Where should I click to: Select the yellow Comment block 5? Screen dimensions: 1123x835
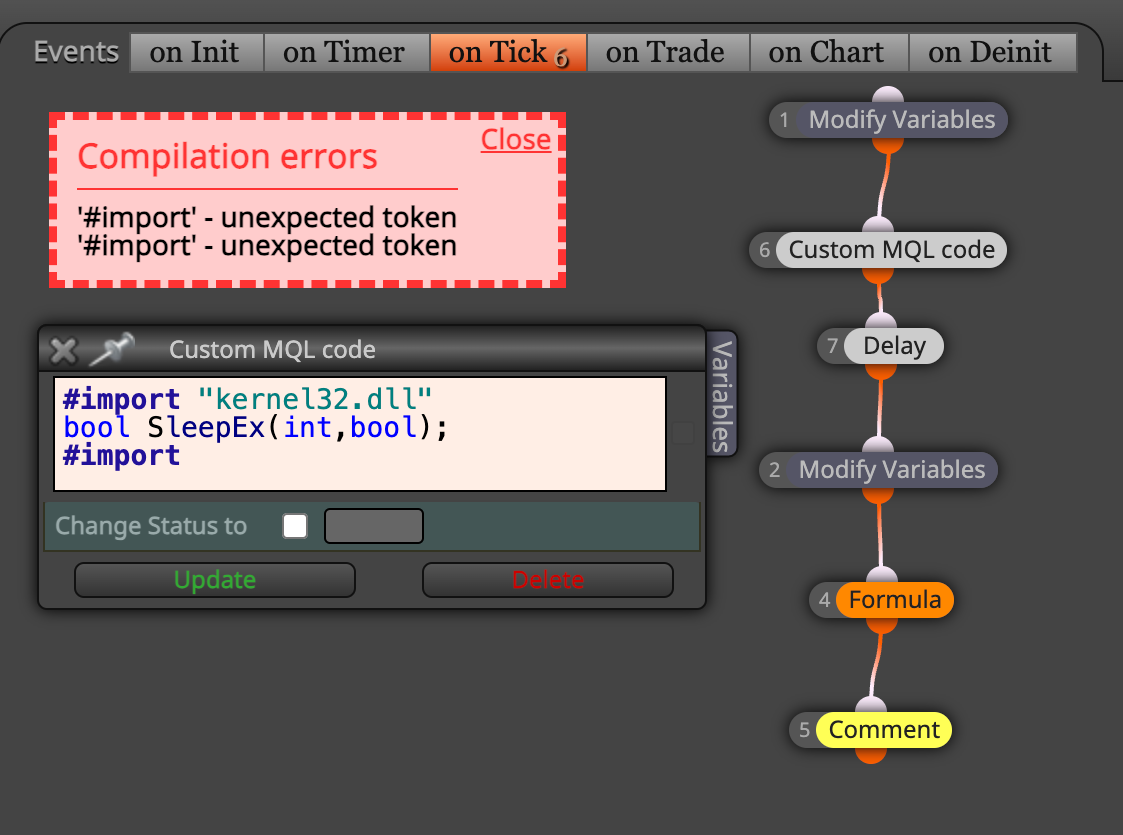tap(871, 730)
